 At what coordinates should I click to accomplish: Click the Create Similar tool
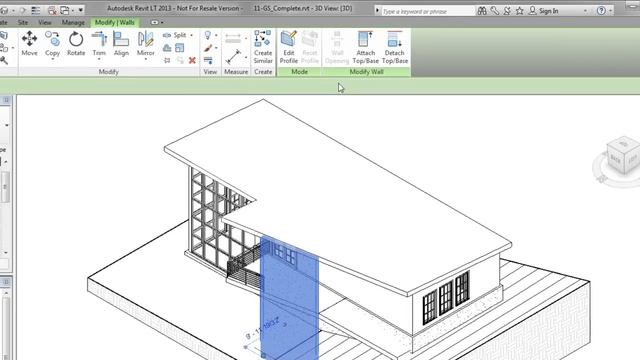point(263,47)
